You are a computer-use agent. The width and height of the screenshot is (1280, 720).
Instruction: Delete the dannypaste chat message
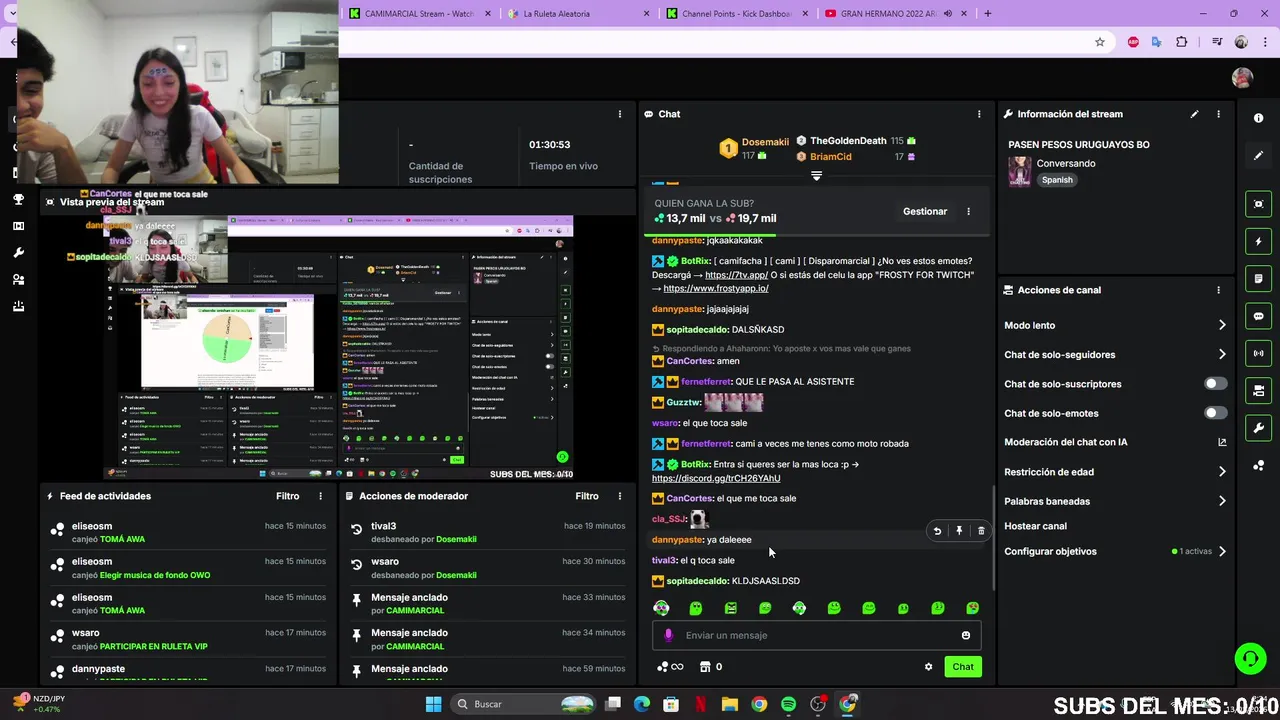pos(981,531)
